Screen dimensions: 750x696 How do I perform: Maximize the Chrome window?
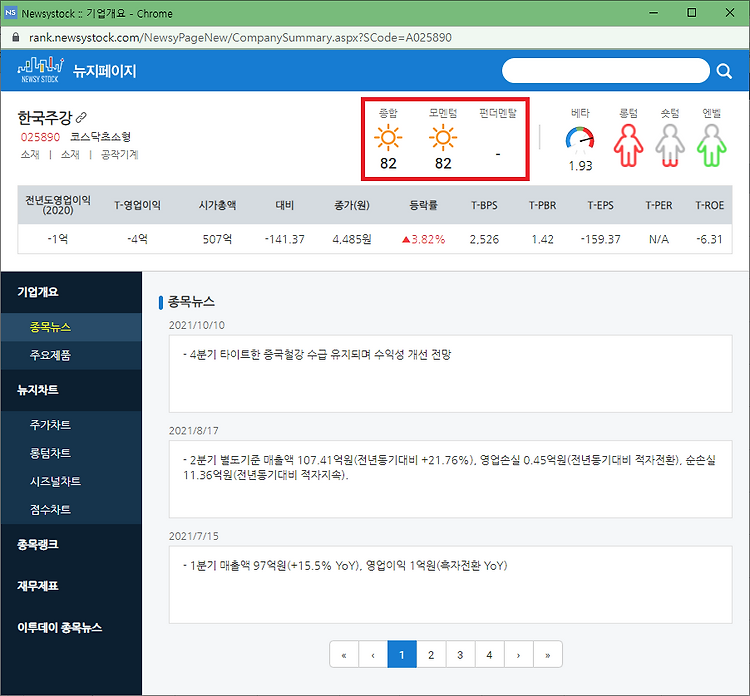click(692, 12)
